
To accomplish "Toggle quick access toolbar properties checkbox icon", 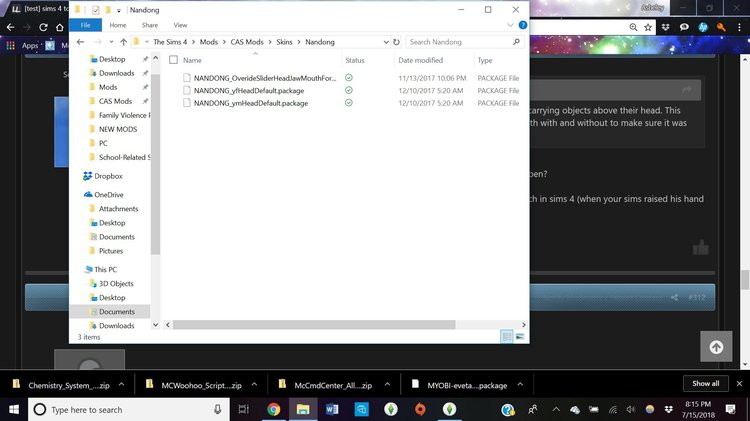I will coord(96,10).
